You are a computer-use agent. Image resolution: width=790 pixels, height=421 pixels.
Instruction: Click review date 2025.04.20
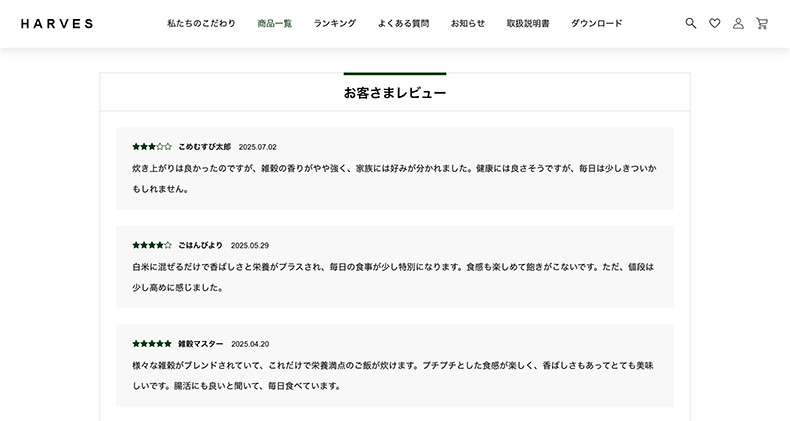click(x=250, y=344)
